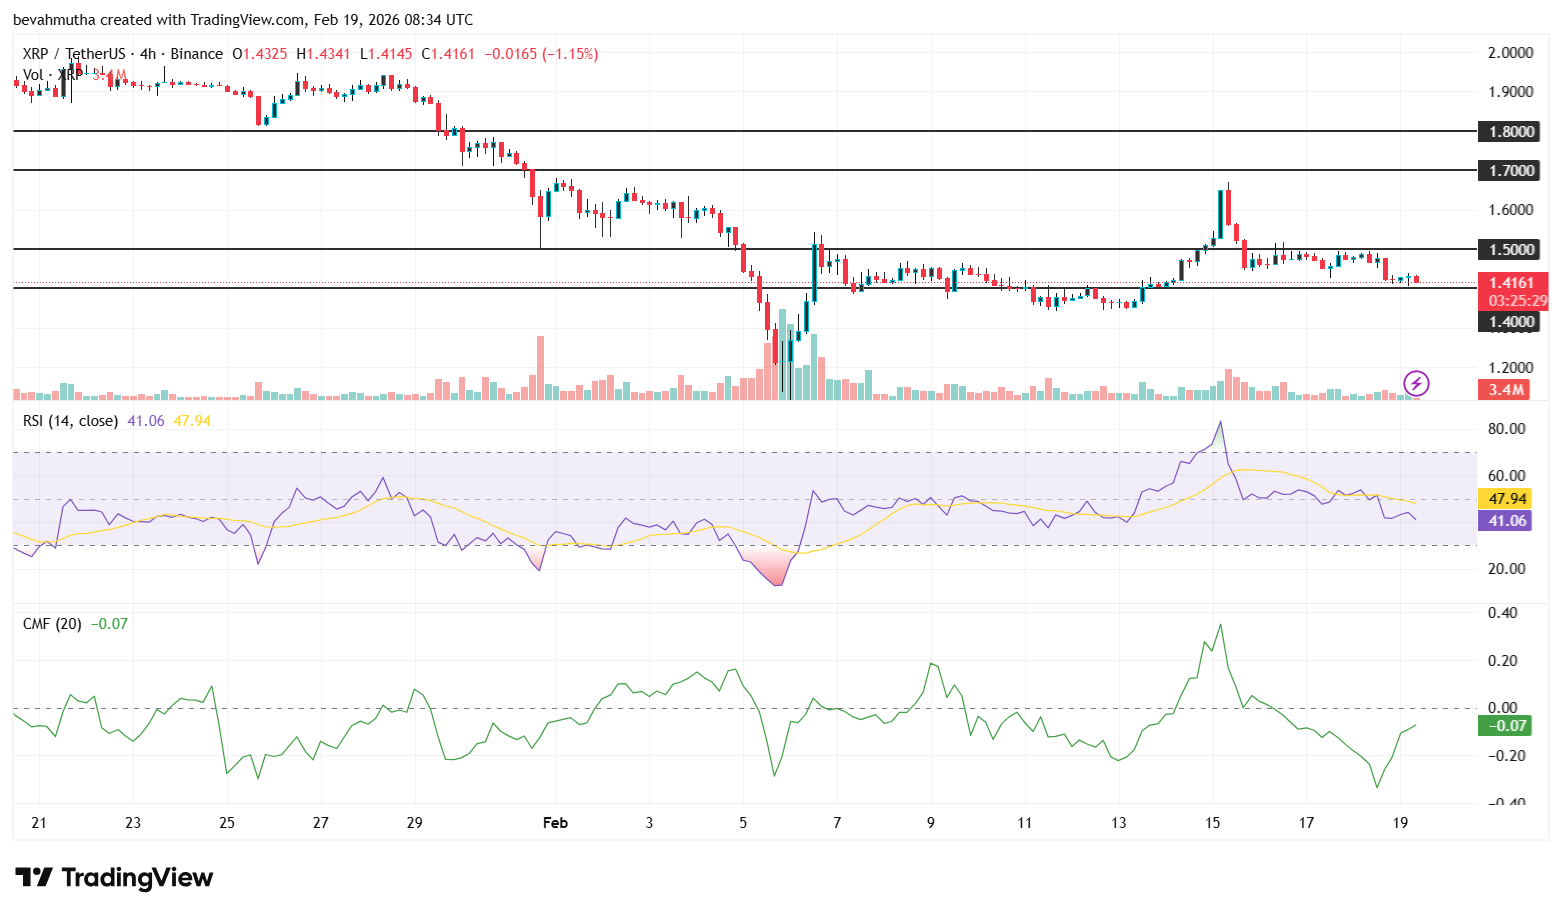The width and height of the screenshot is (1562, 915).
Task: Select the CMF (20) indicator legend
Action: [x=50, y=622]
